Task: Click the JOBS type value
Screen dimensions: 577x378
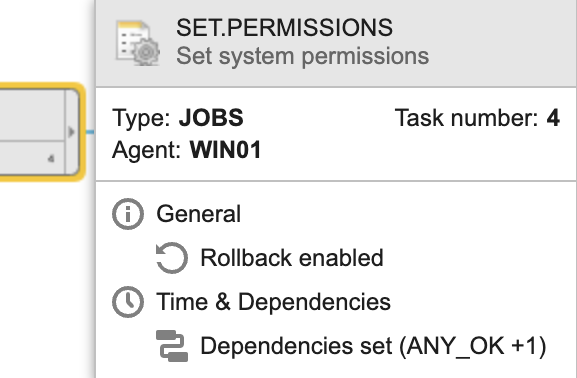Action: click(x=211, y=118)
